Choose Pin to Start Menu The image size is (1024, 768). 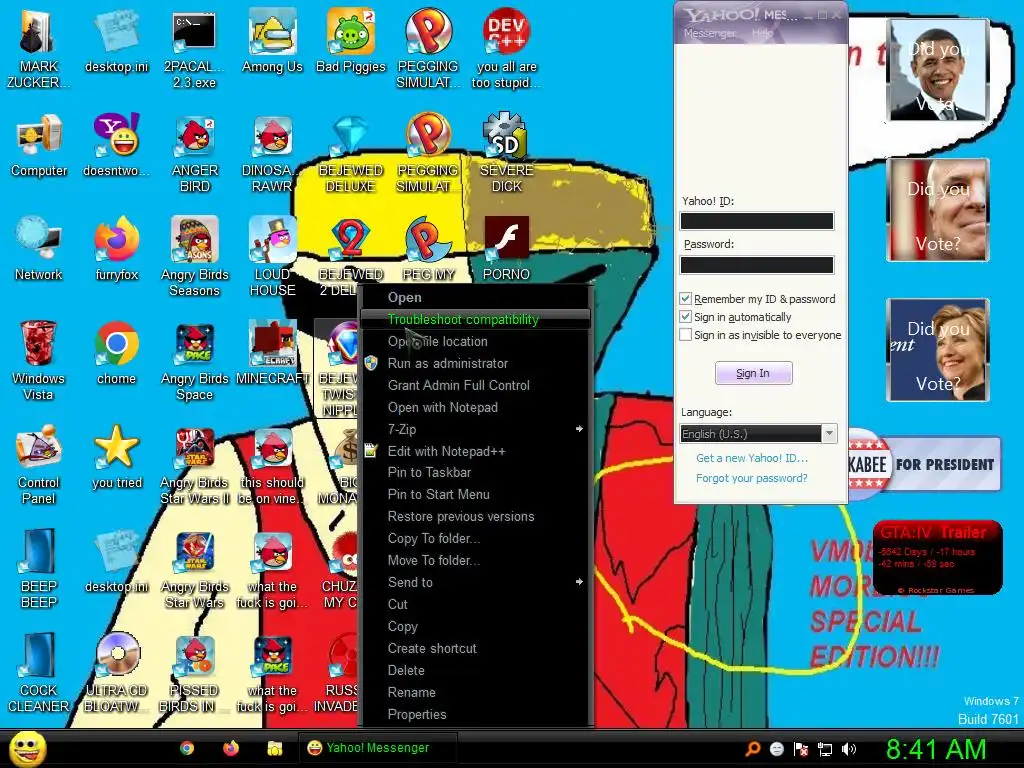(x=476, y=494)
